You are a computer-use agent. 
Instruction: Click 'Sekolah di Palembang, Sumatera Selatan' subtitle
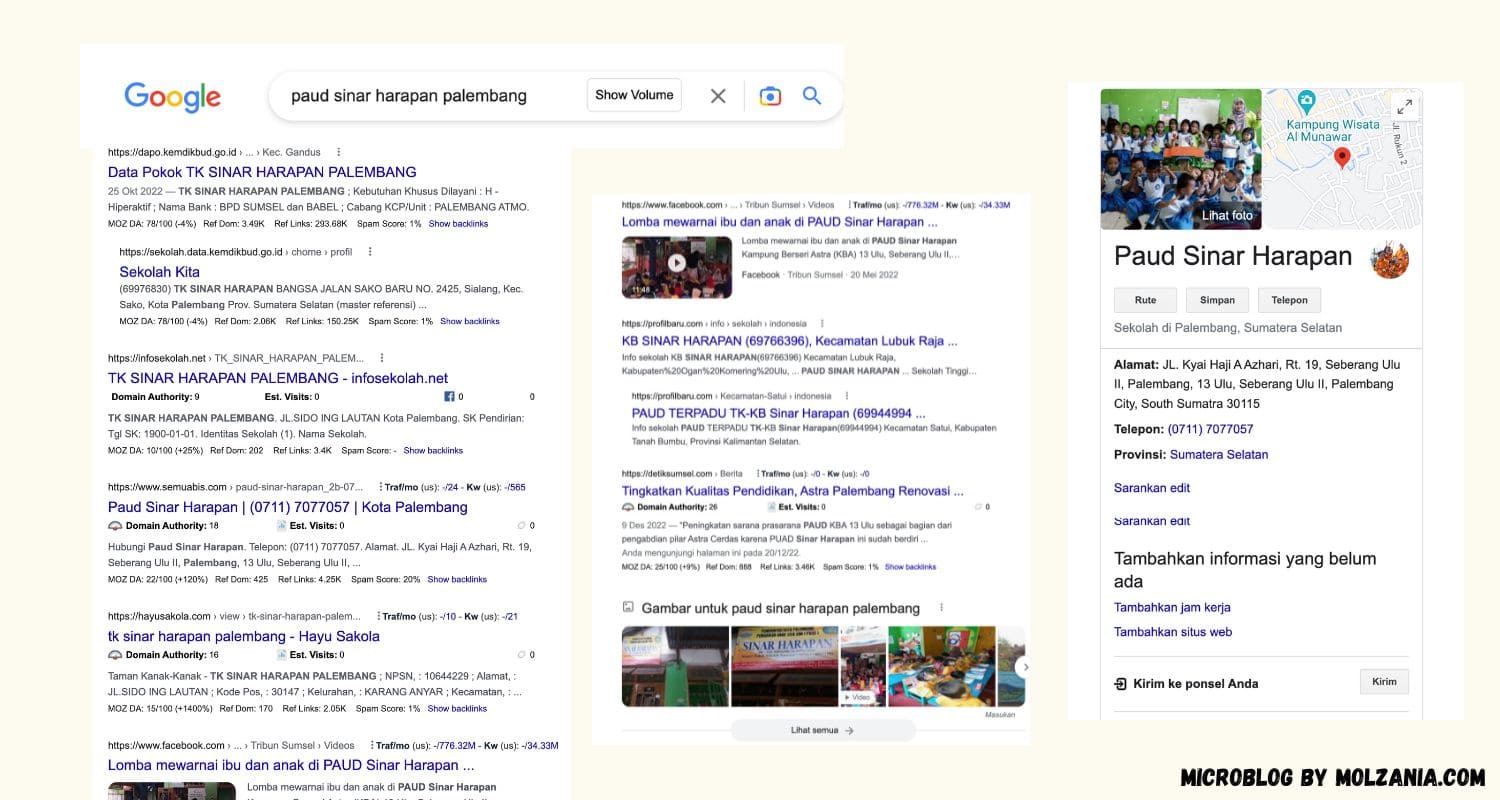pos(1228,328)
